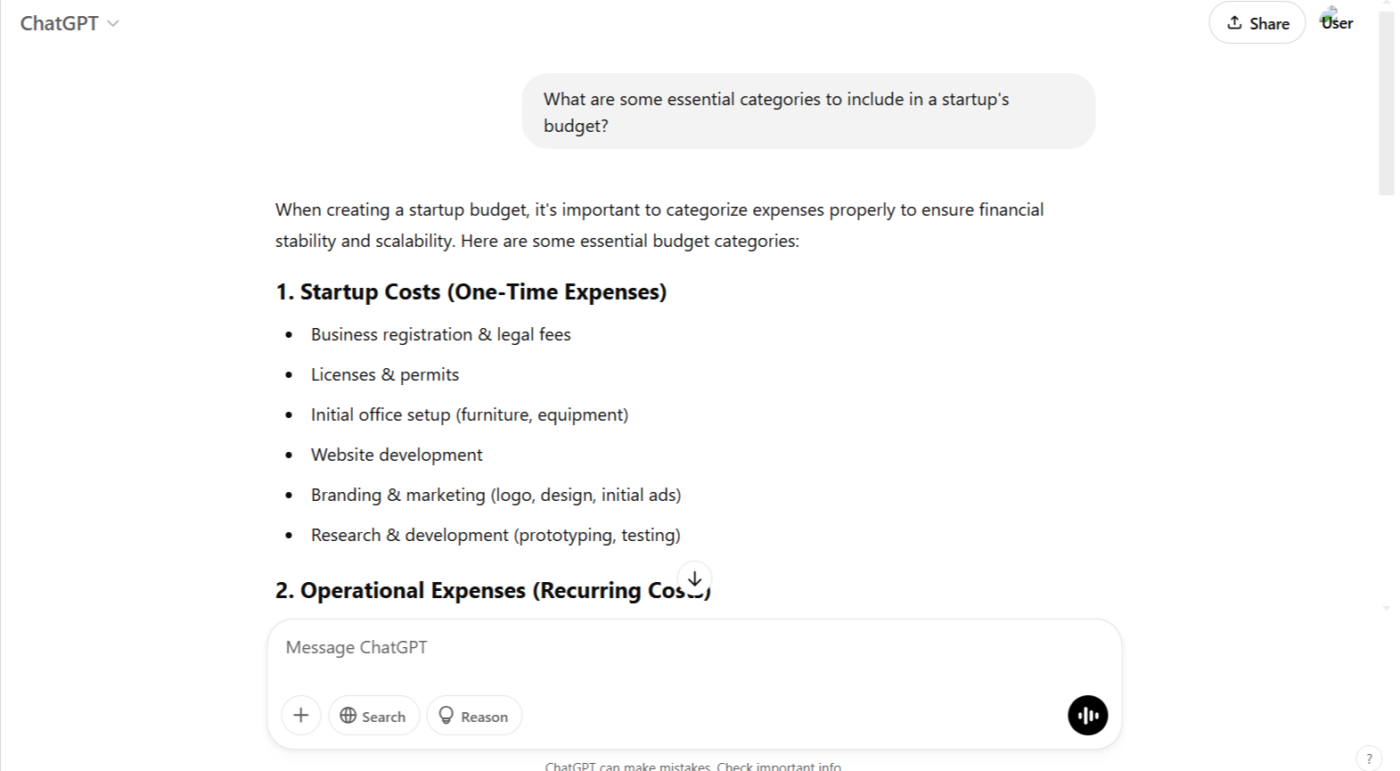This screenshot has height=771, width=1400.
Task: Click the "Licenses & permits" bullet text
Action: pos(384,375)
